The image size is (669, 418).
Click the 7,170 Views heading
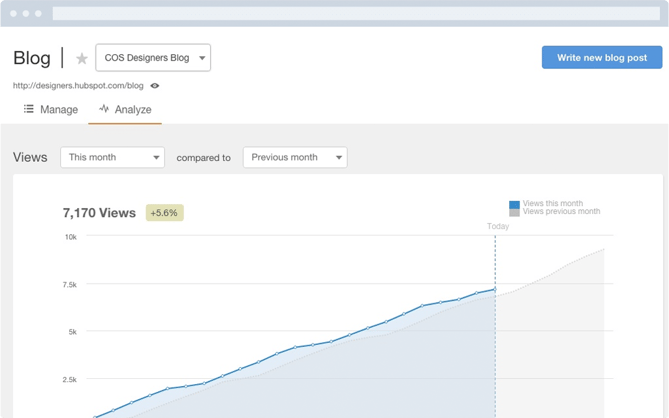click(99, 213)
